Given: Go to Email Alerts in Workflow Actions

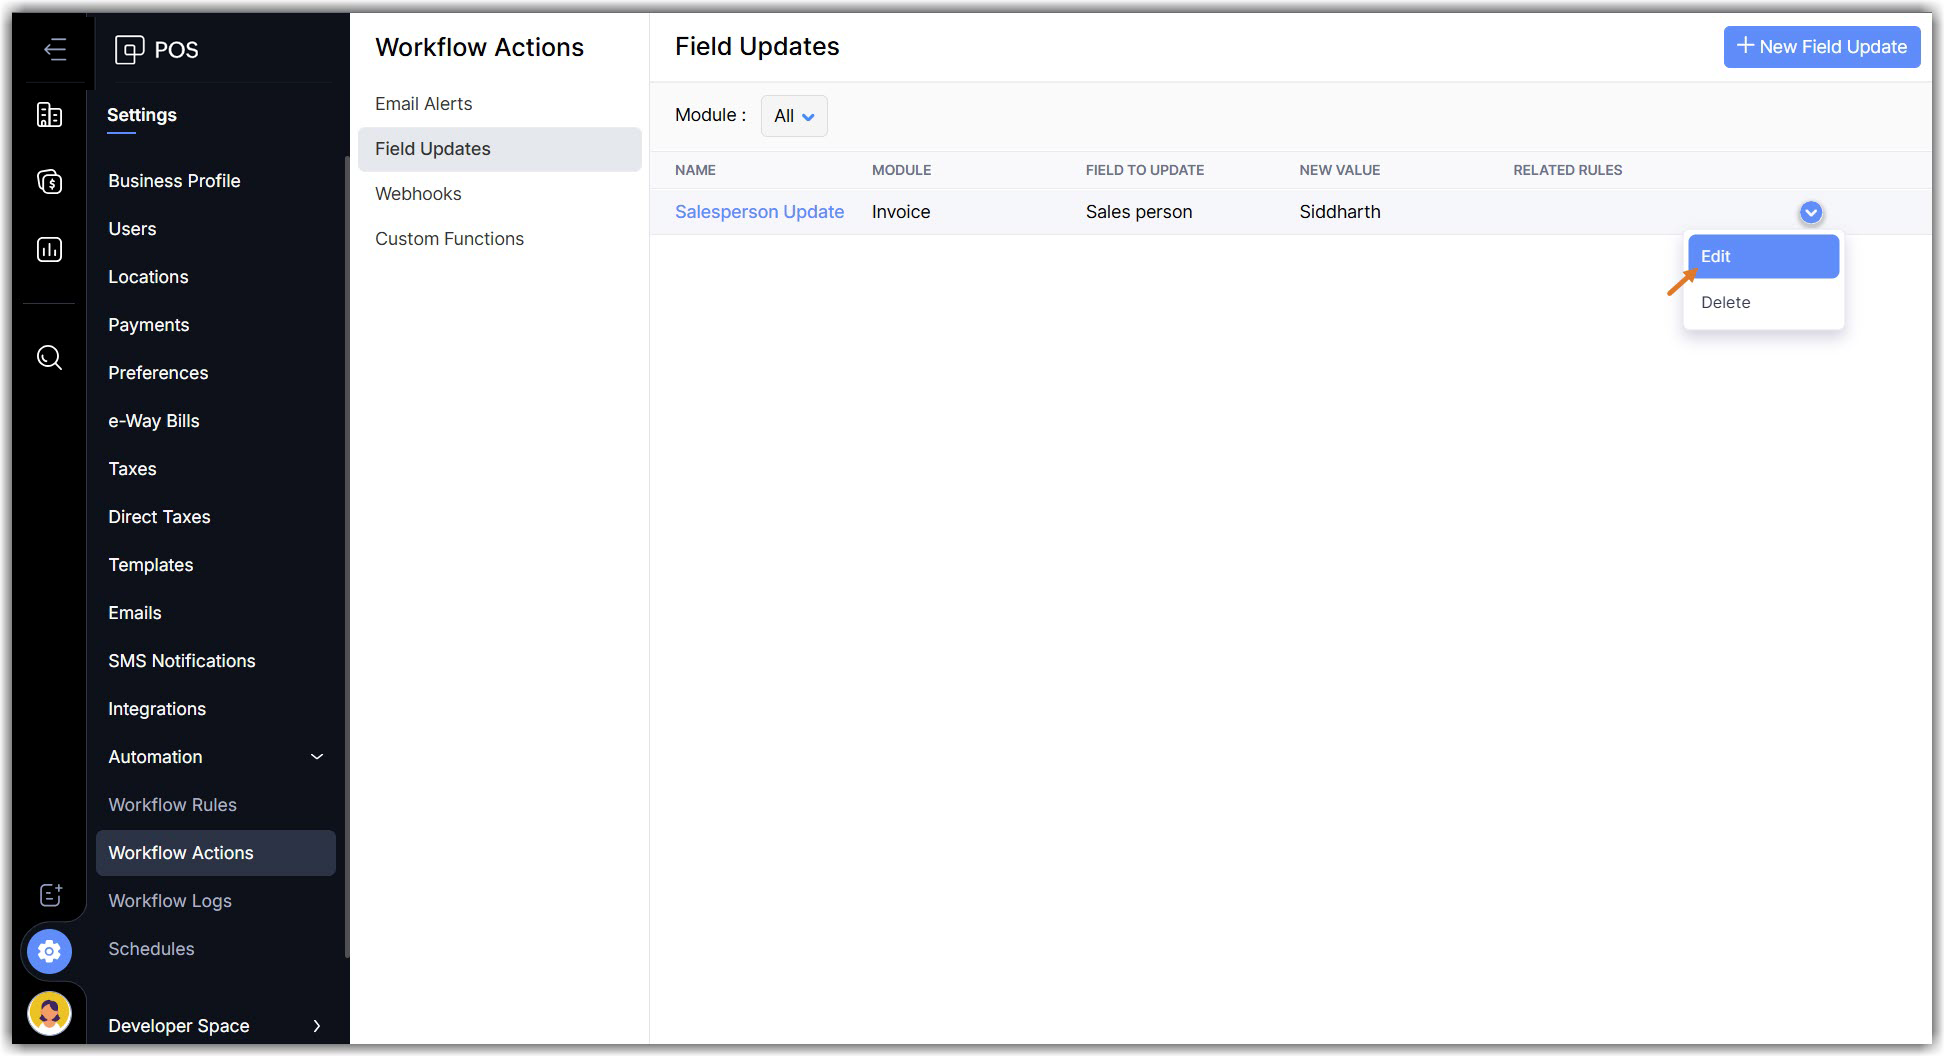Looking at the screenshot, I should [x=423, y=104].
